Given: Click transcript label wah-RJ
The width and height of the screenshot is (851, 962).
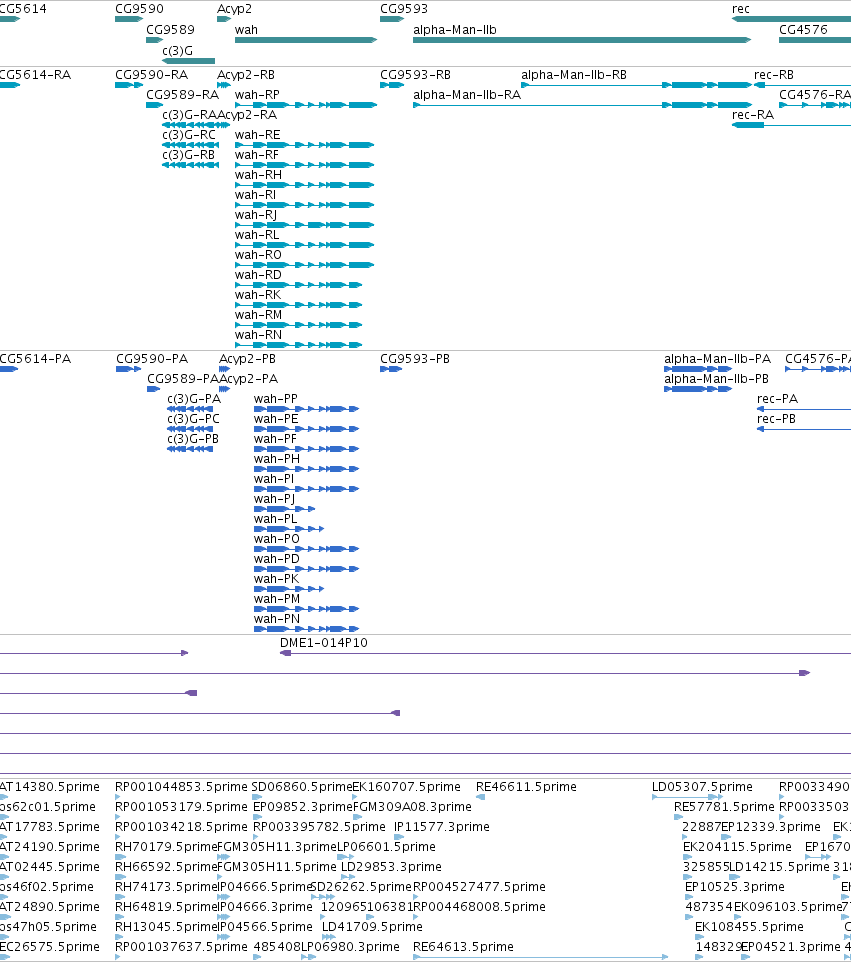Looking at the screenshot, I should (x=256, y=215).
